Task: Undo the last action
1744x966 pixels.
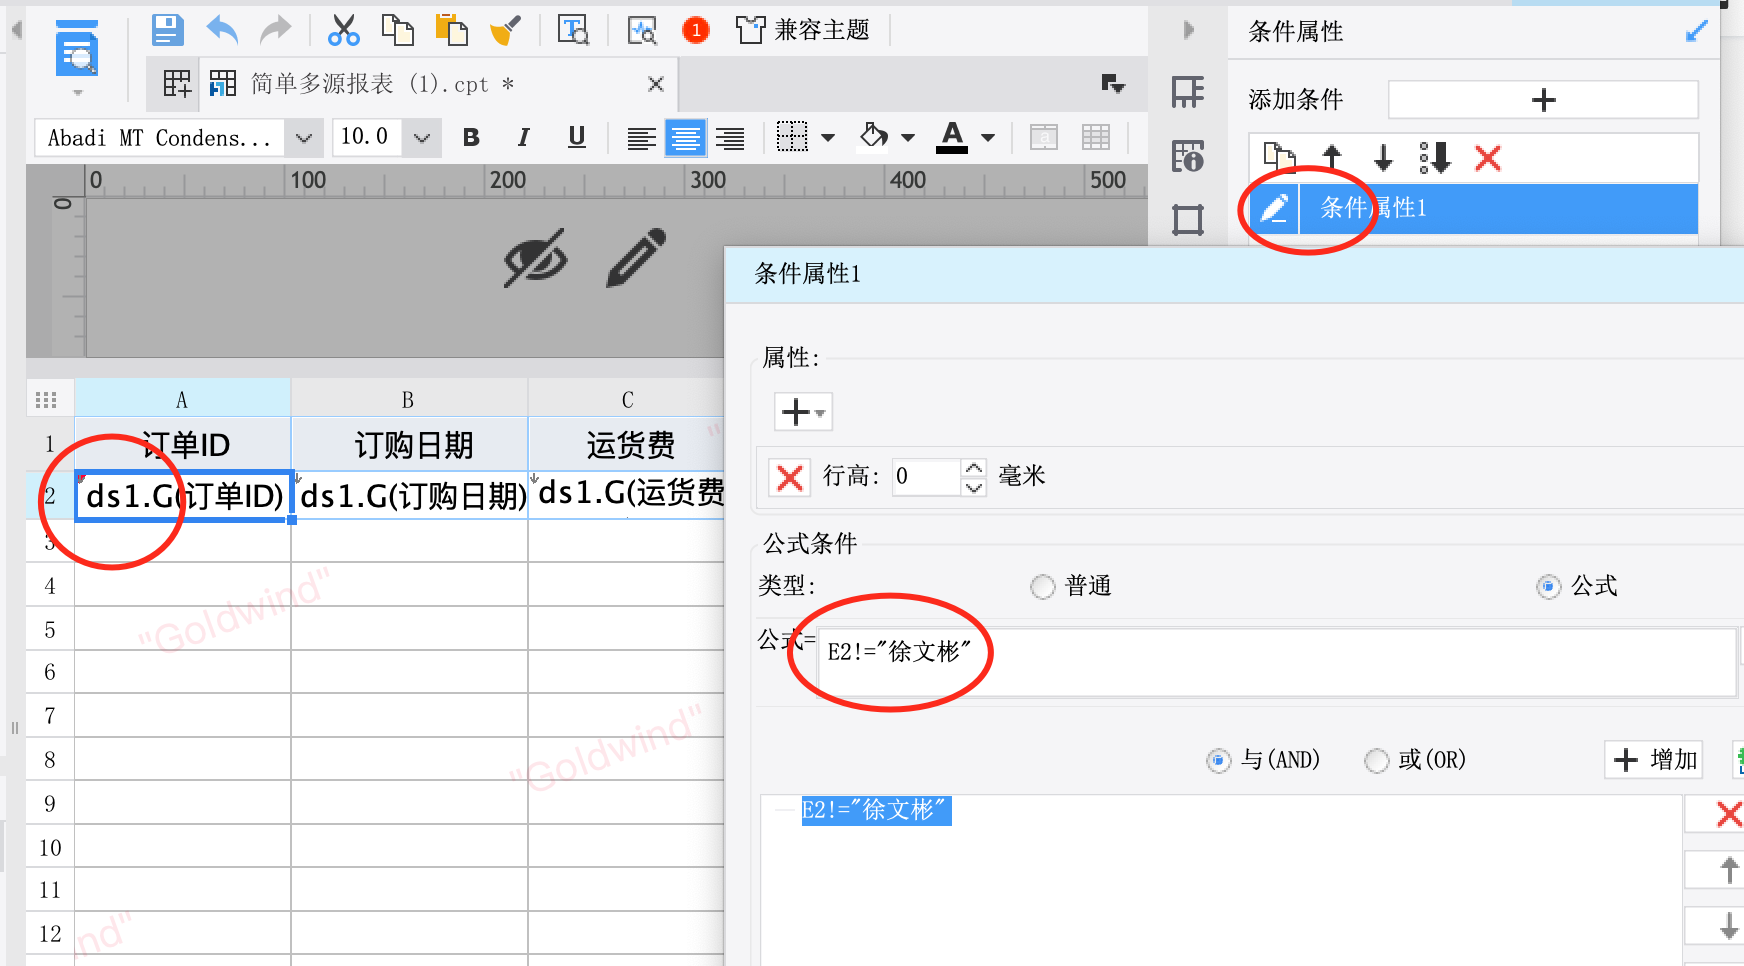Action: (222, 30)
